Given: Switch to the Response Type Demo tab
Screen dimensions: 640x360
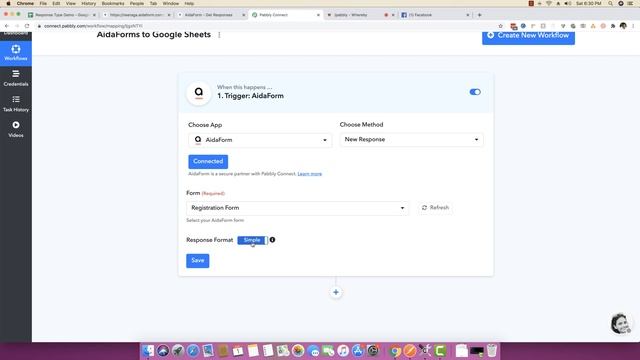Looking at the screenshot, I should [61, 15].
